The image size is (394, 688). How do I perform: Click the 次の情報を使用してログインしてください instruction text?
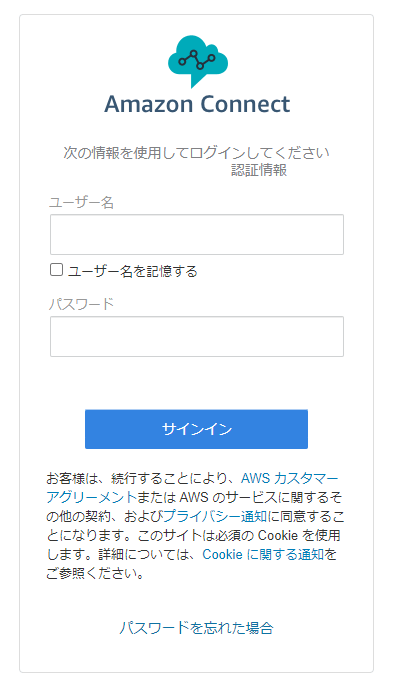(196, 153)
